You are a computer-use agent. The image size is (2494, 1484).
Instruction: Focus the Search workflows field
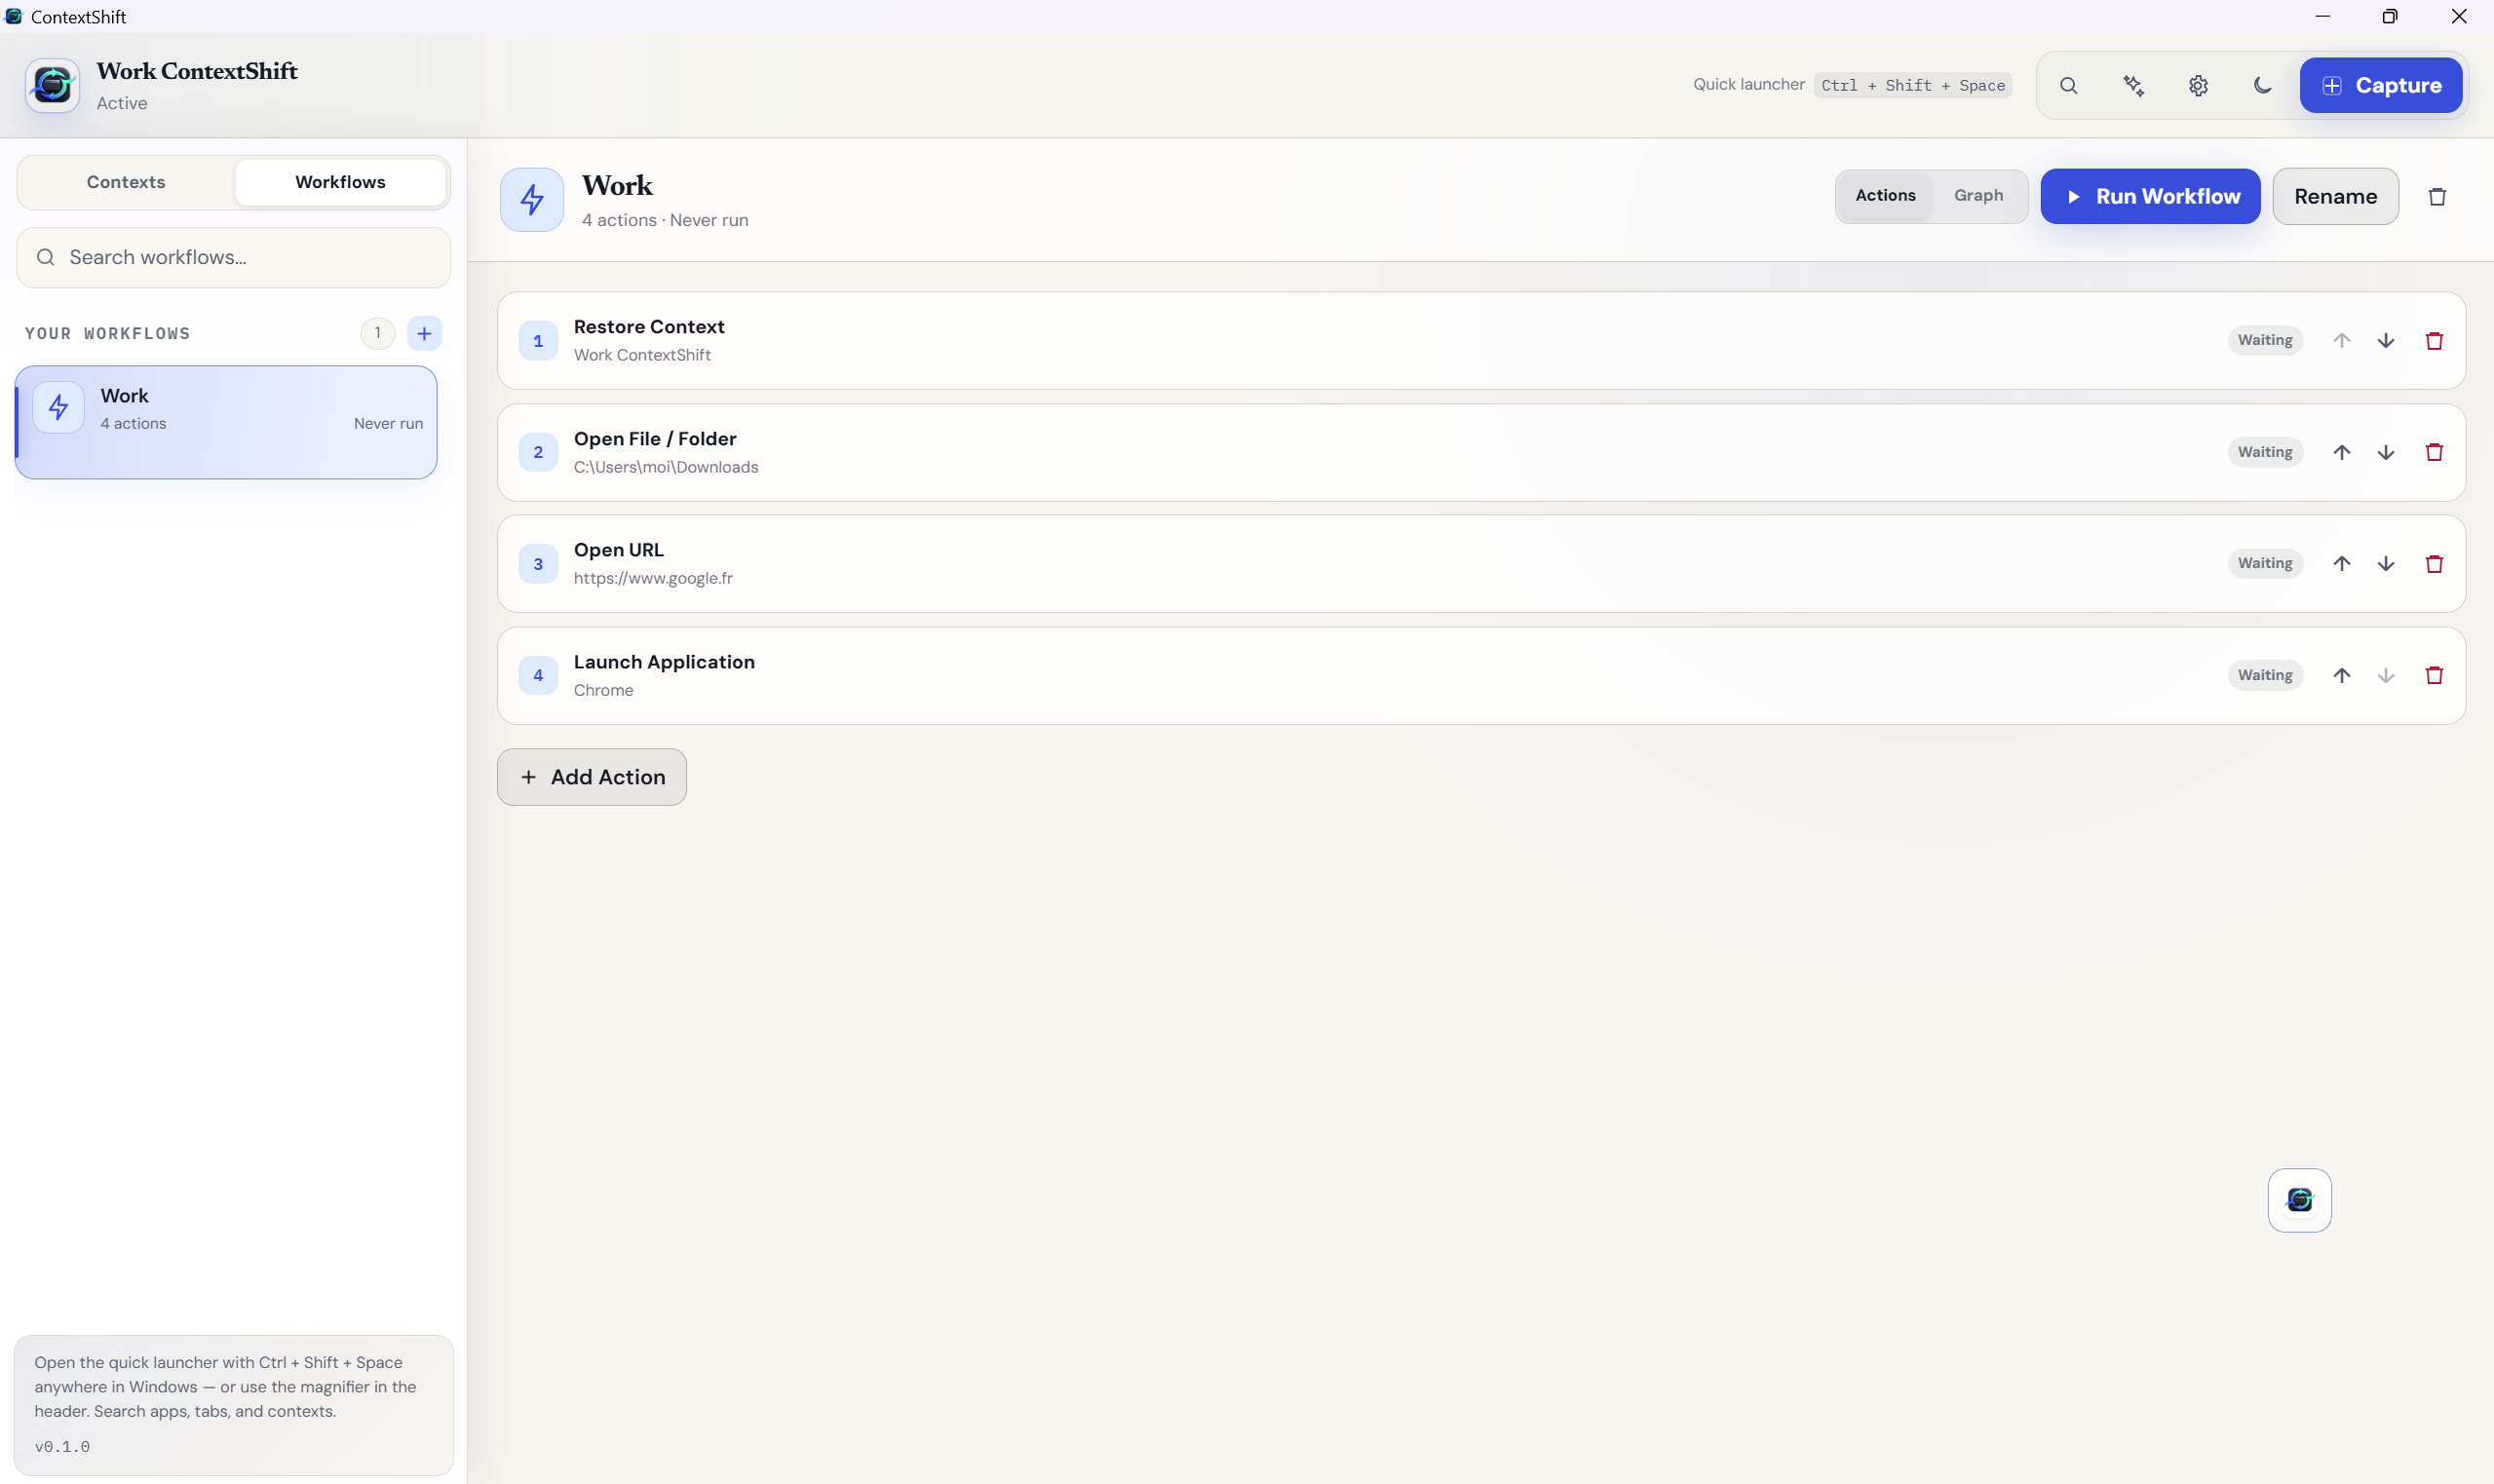point(233,257)
